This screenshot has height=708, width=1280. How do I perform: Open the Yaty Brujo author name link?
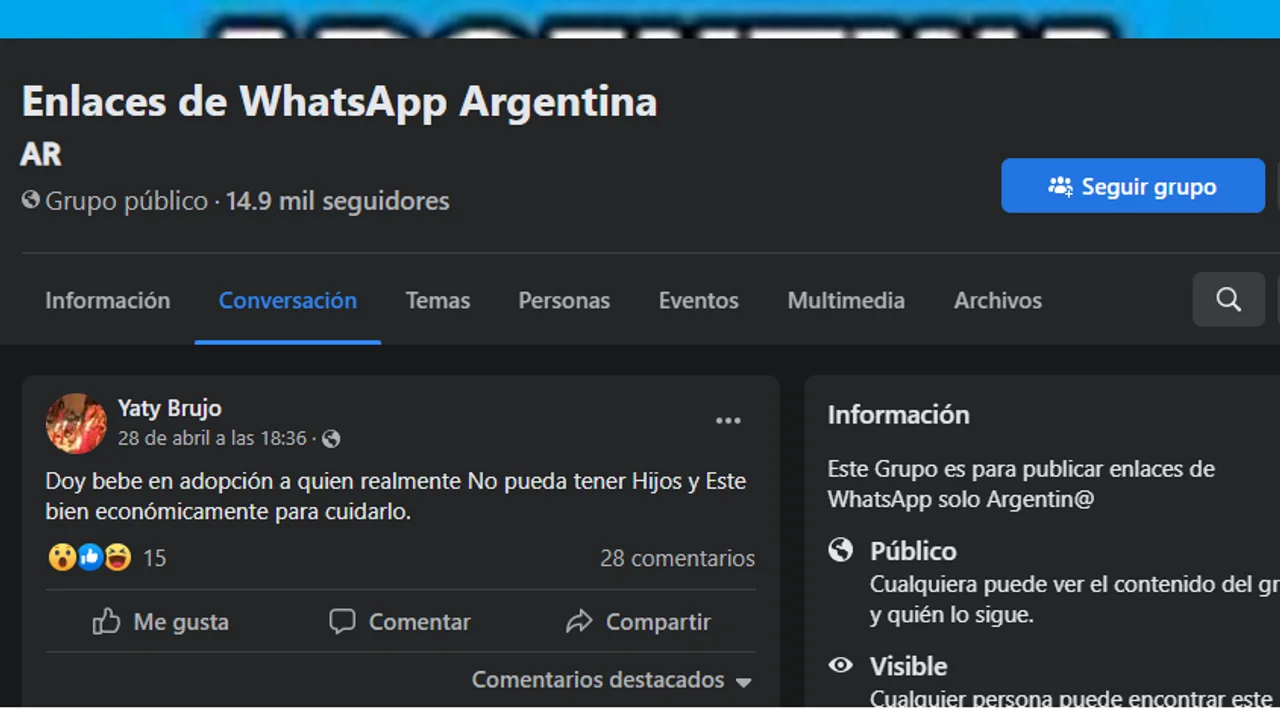tap(170, 408)
